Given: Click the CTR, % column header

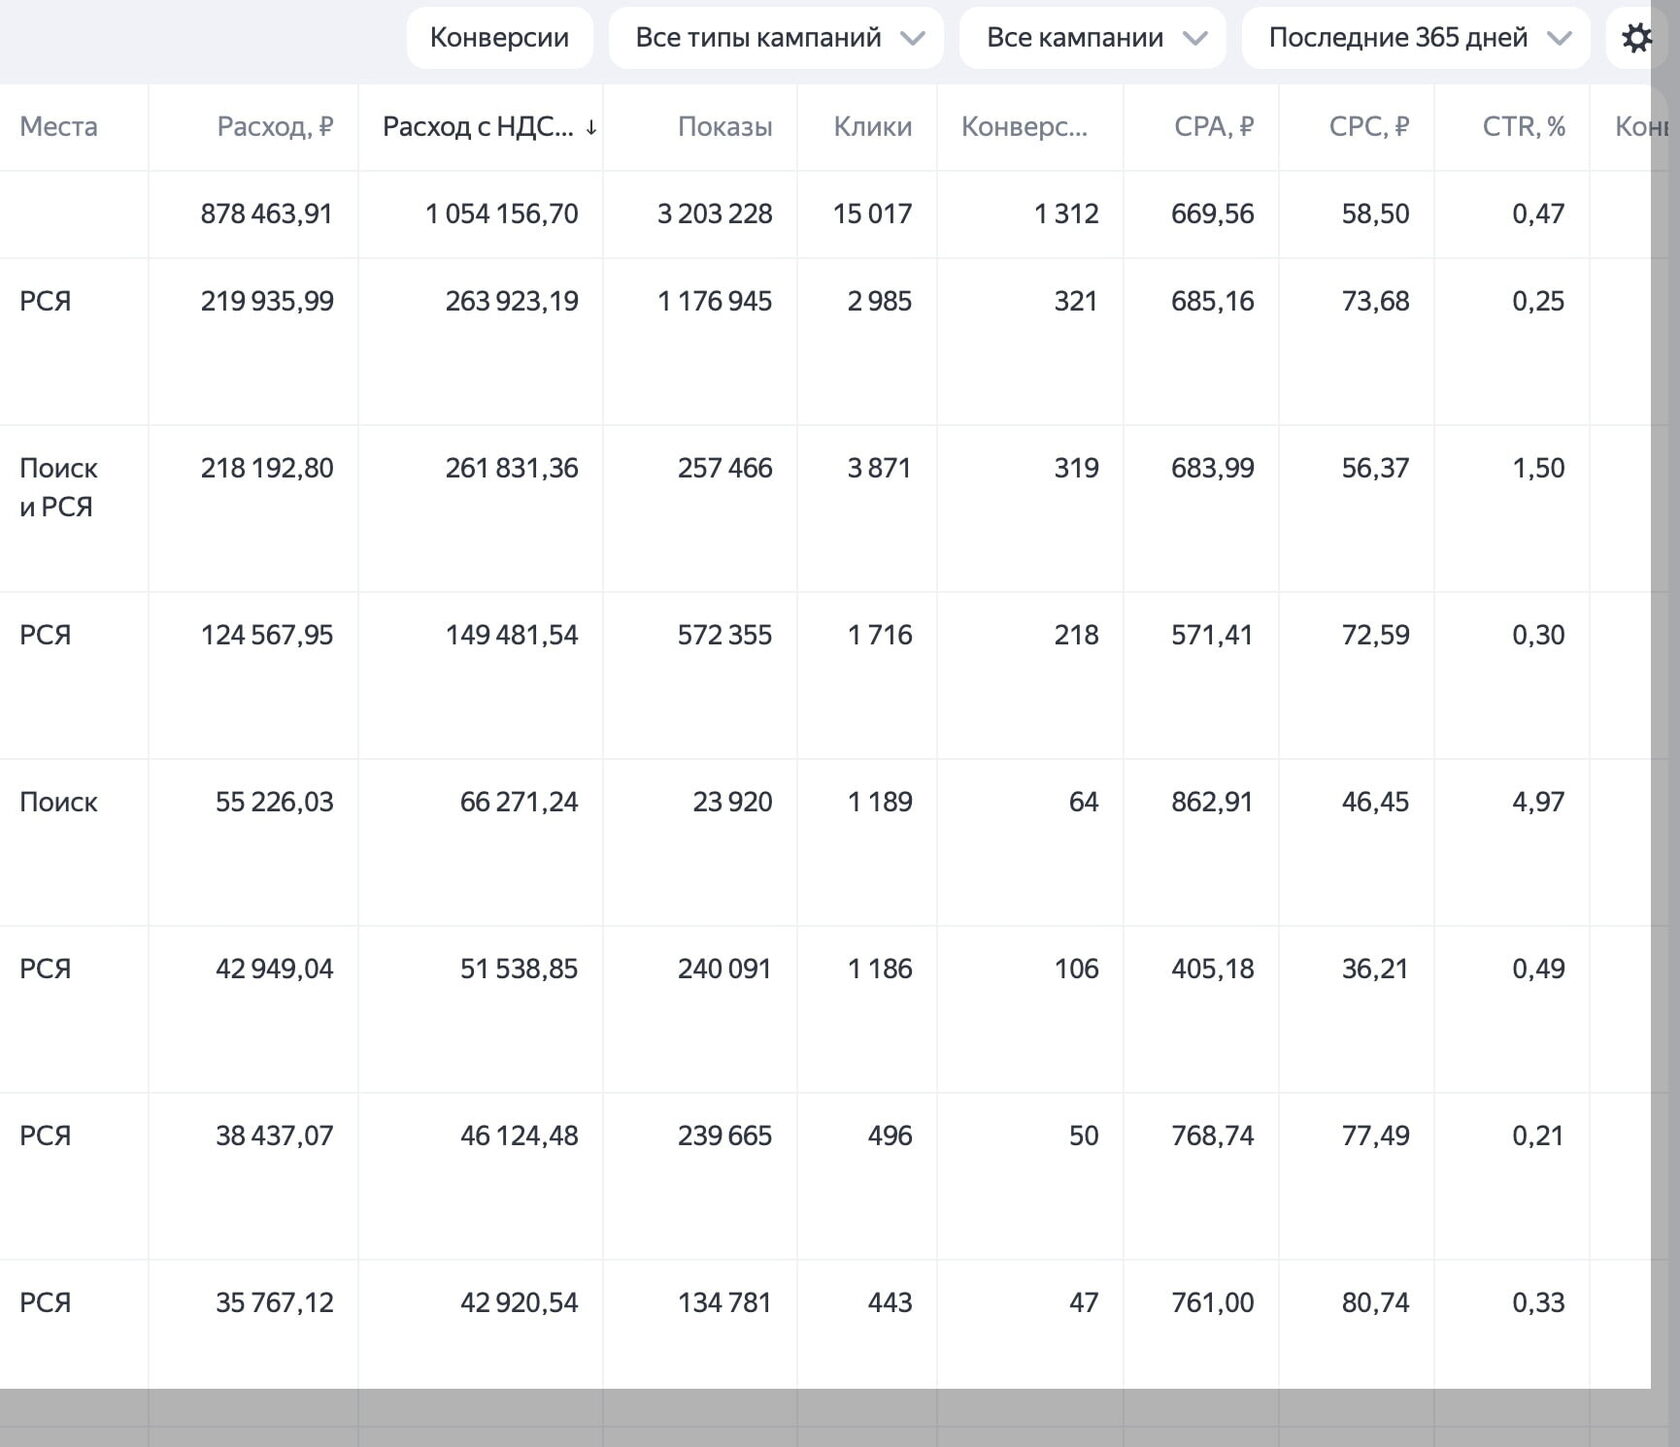Looking at the screenshot, I should 1524,127.
